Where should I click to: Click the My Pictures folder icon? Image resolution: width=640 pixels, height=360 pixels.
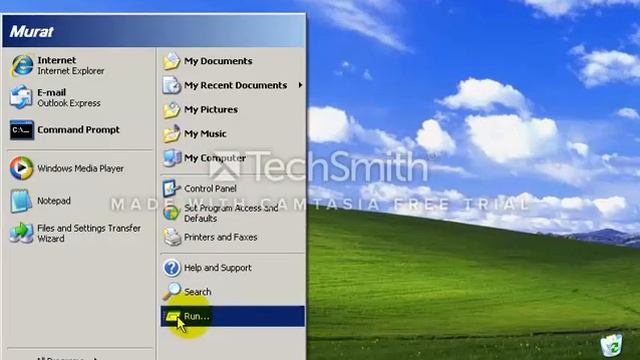coord(171,109)
